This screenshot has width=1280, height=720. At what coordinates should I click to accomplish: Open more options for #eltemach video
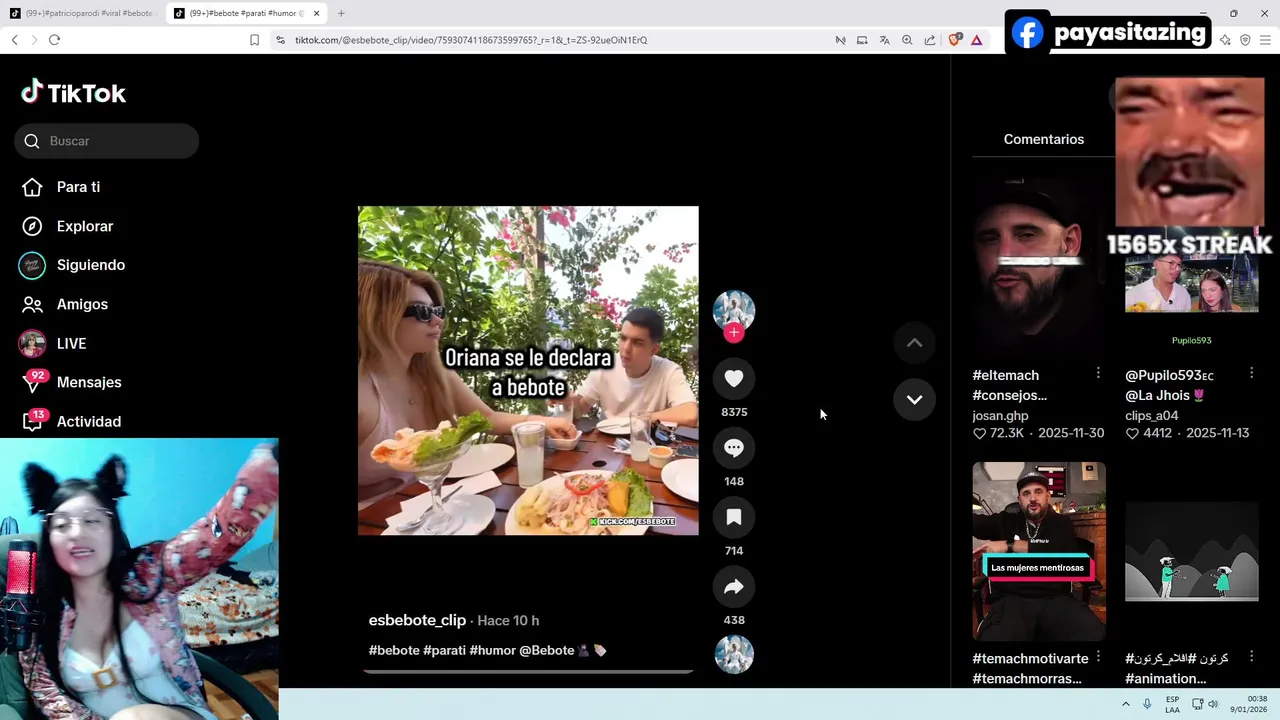coord(1098,373)
